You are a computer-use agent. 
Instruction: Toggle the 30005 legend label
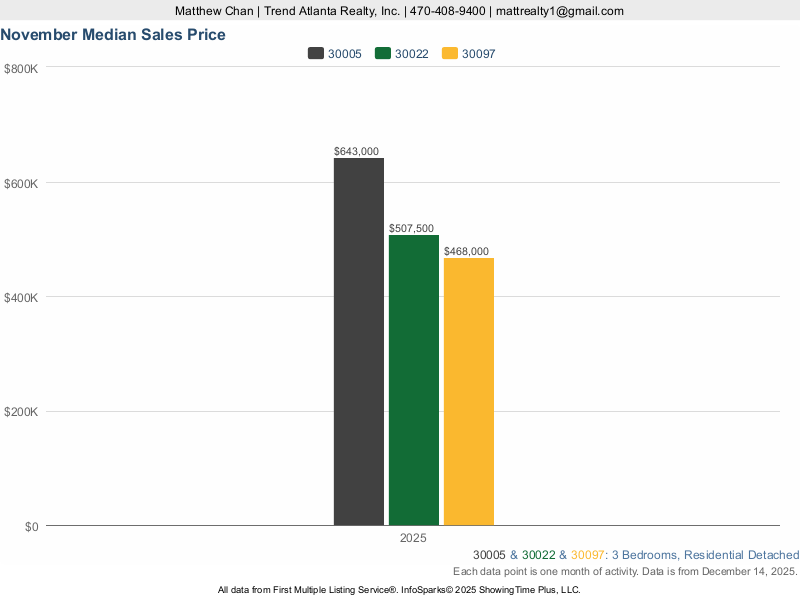[x=345, y=54]
